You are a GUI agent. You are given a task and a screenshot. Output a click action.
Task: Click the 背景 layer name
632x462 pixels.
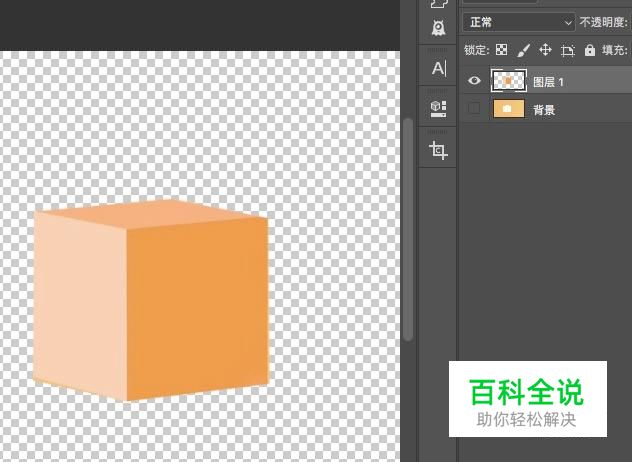click(x=544, y=110)
